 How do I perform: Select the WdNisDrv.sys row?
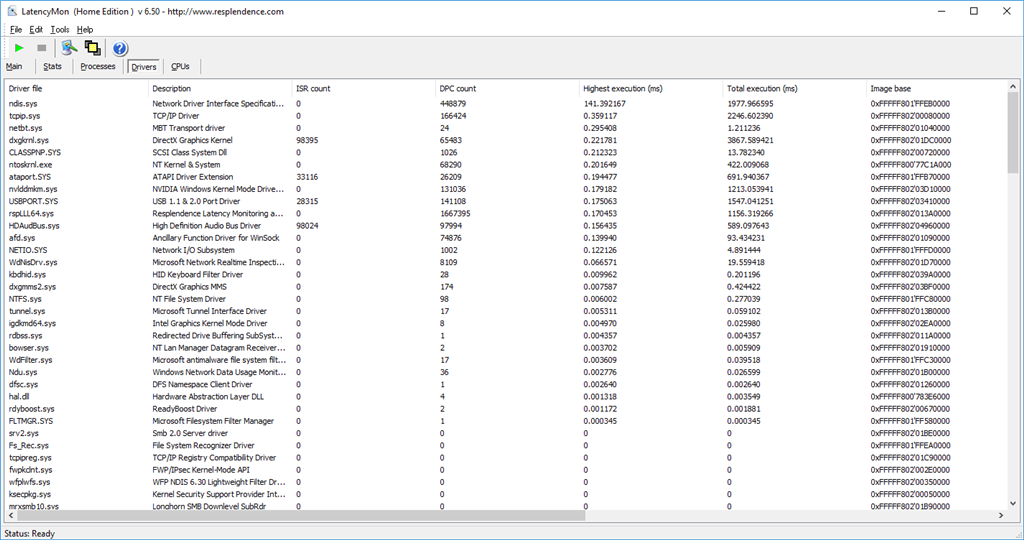[x=506, y=262]
